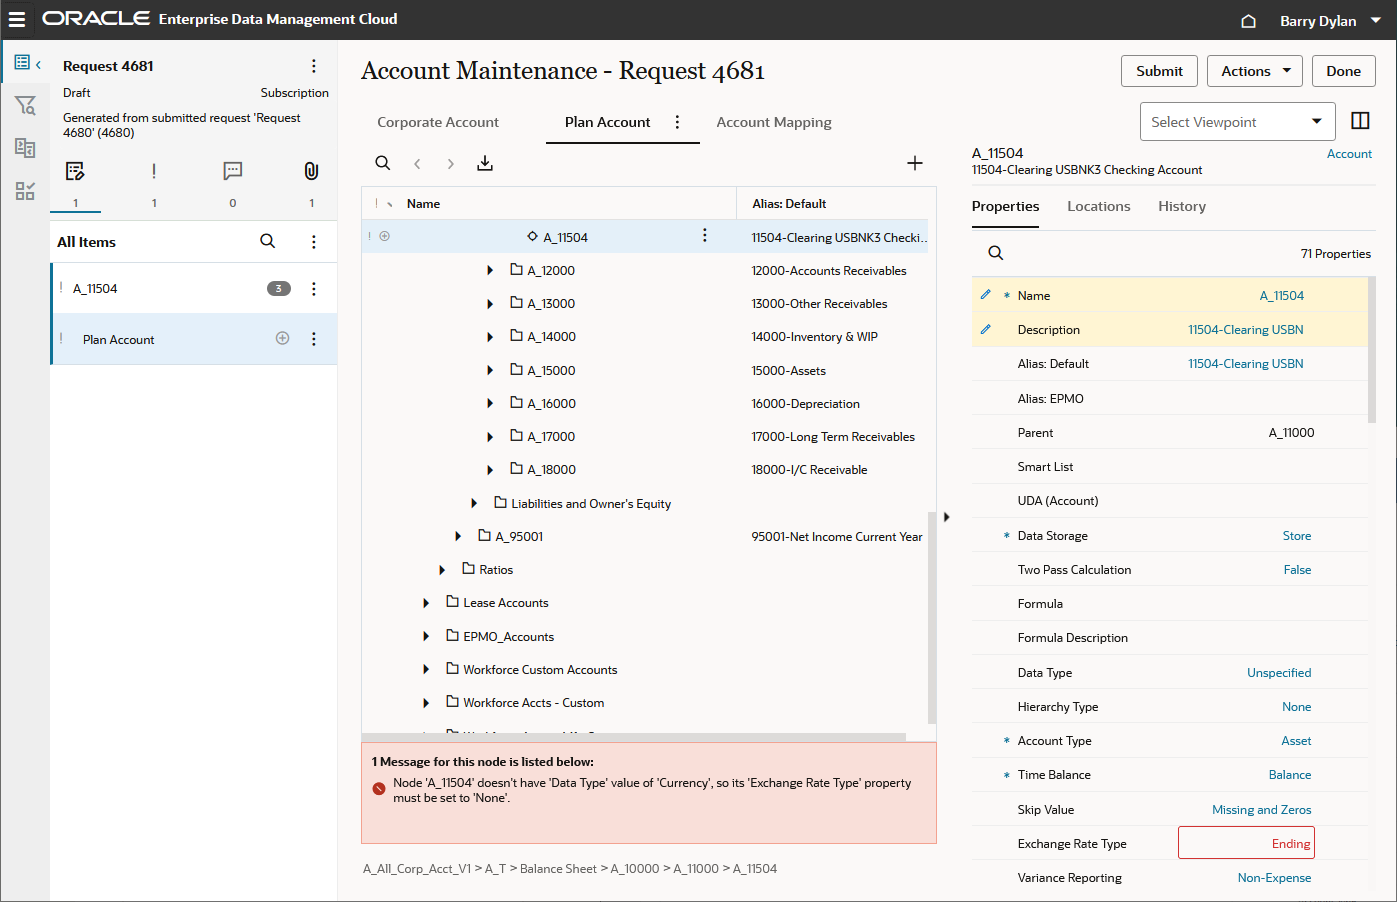Viewport: 1397px width, 902px height.
Task: Collapse the properties panel splitter arrow
Action: pos(946,517)
